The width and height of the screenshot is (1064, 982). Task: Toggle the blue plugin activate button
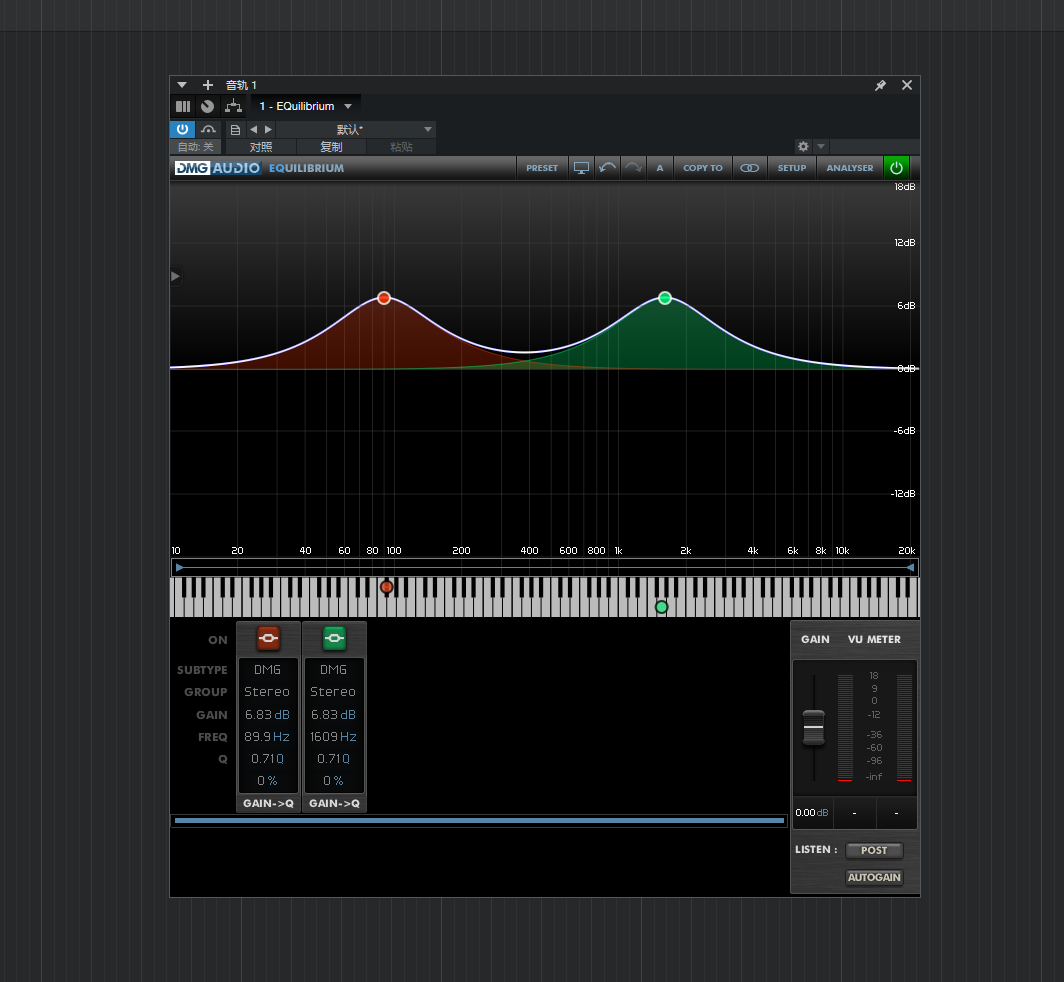pos(182,129)
